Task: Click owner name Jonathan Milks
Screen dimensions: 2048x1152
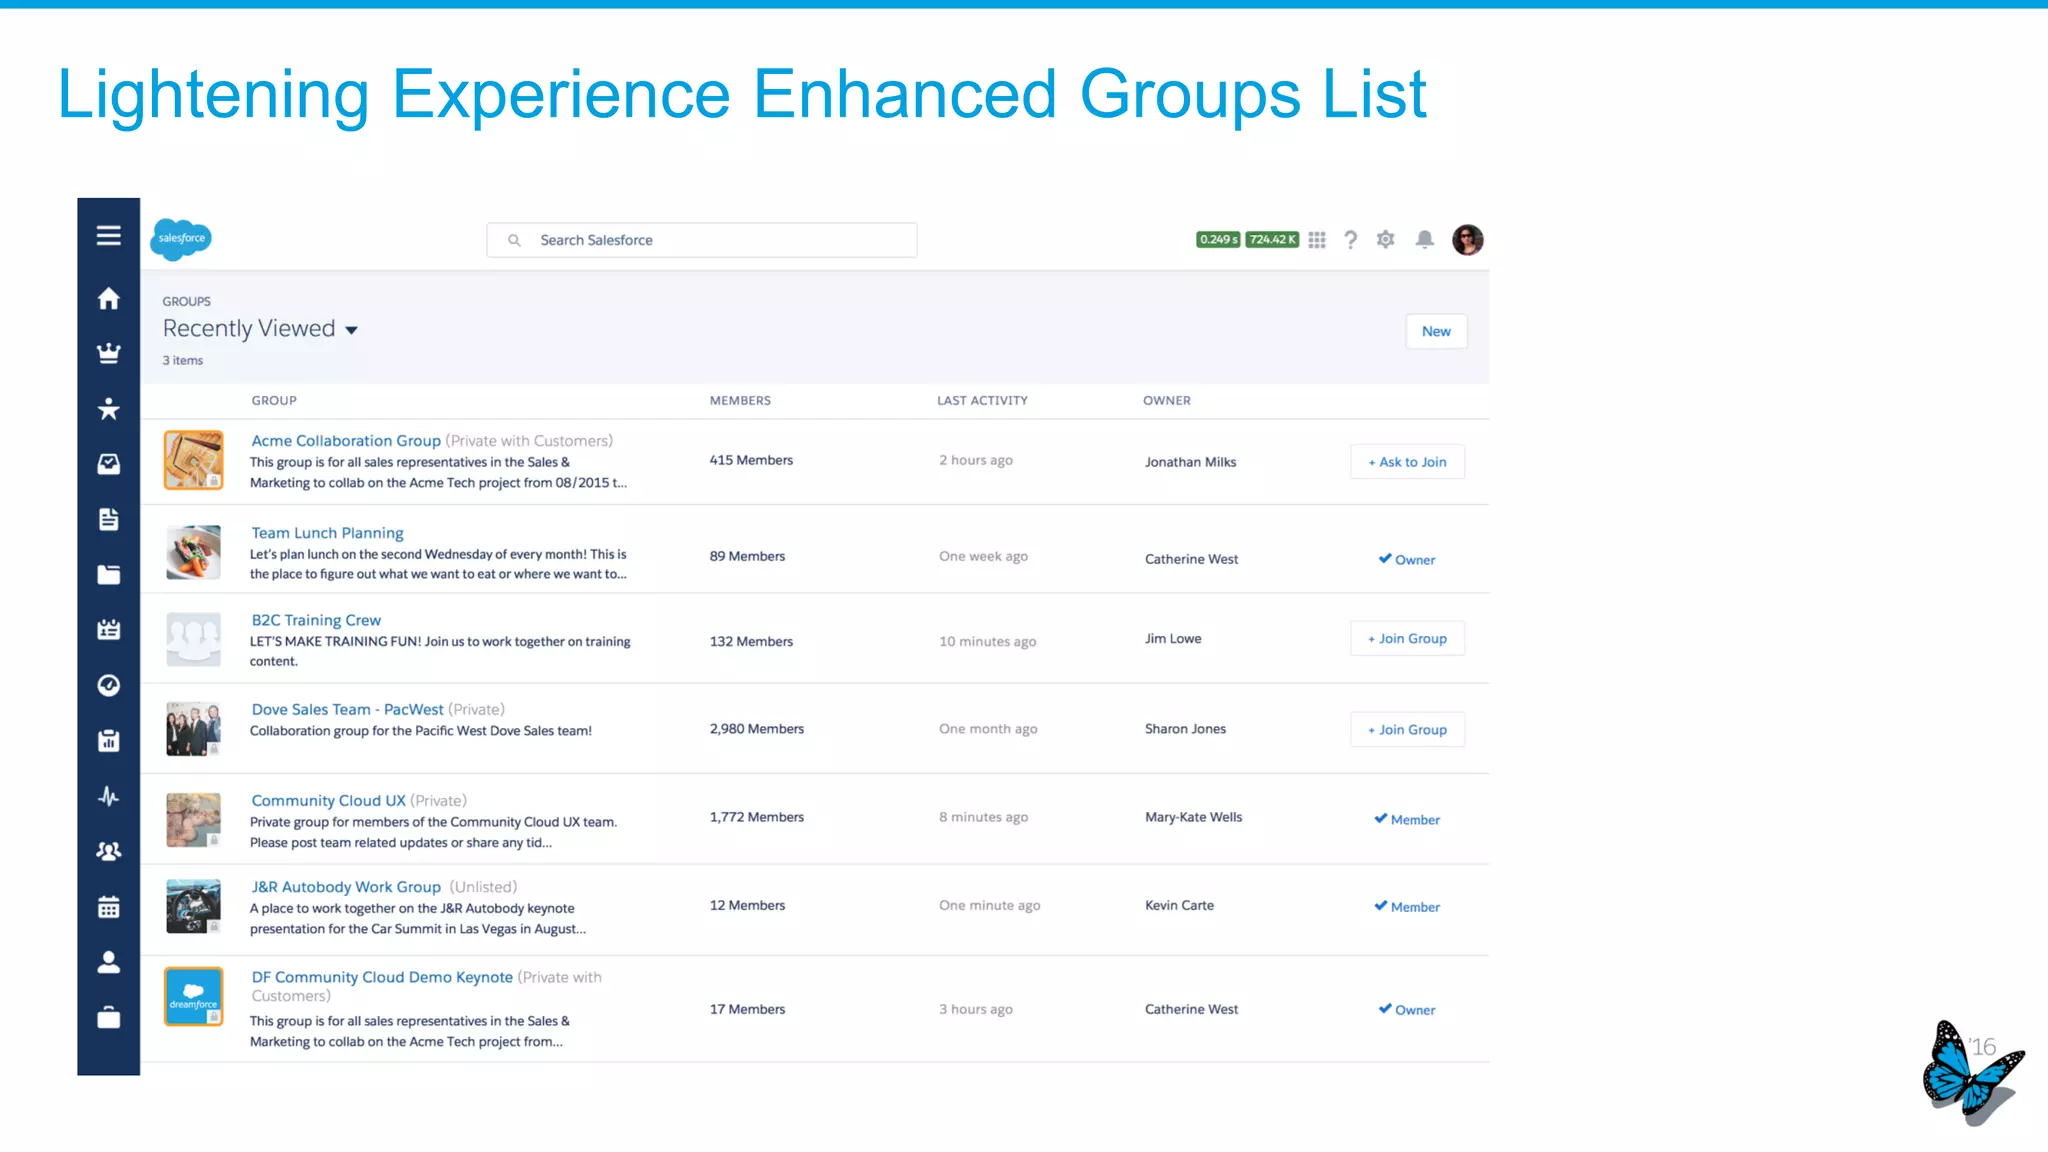Action: pos(1190,462)
